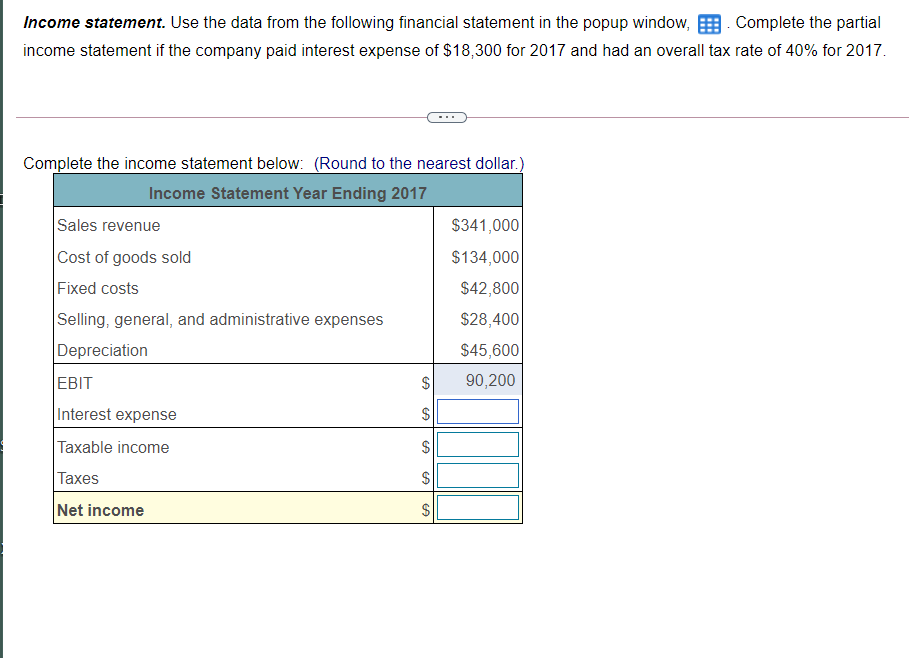The image size is (909, 658).
Task: Click the blue spreadsheet icon in the question
Action: coord(710,23)
